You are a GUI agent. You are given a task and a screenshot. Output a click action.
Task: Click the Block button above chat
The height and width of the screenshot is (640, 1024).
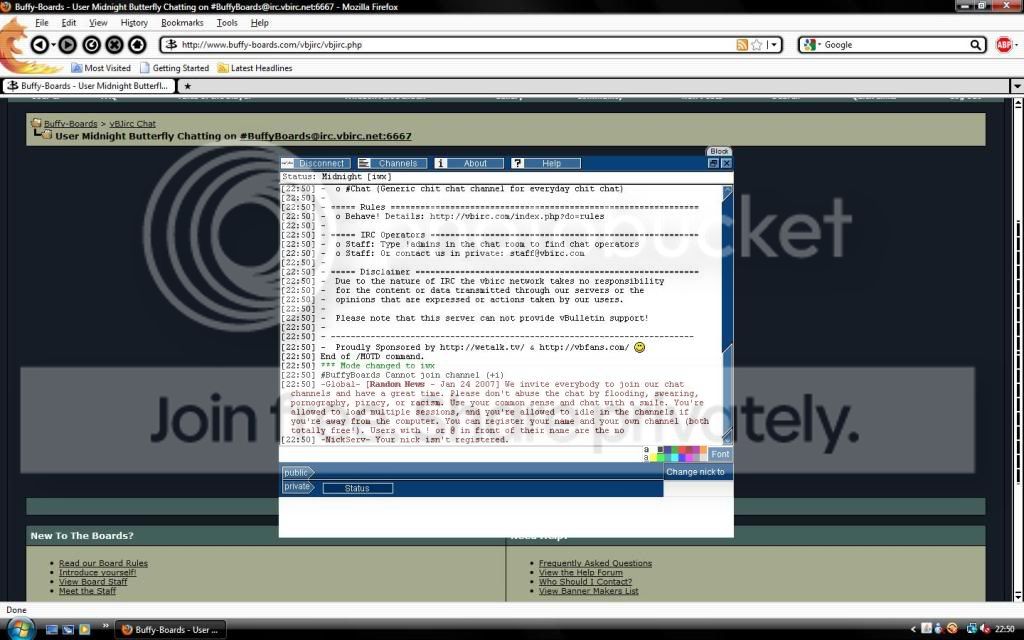tap(719, 151)
